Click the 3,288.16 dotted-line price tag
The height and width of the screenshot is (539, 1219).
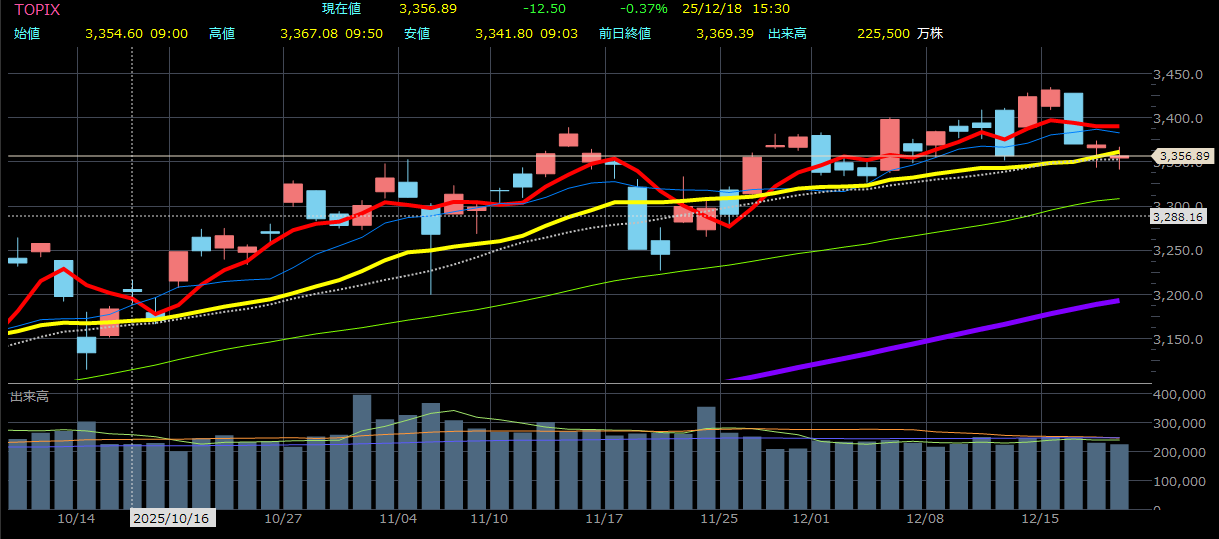[1178, 216]
